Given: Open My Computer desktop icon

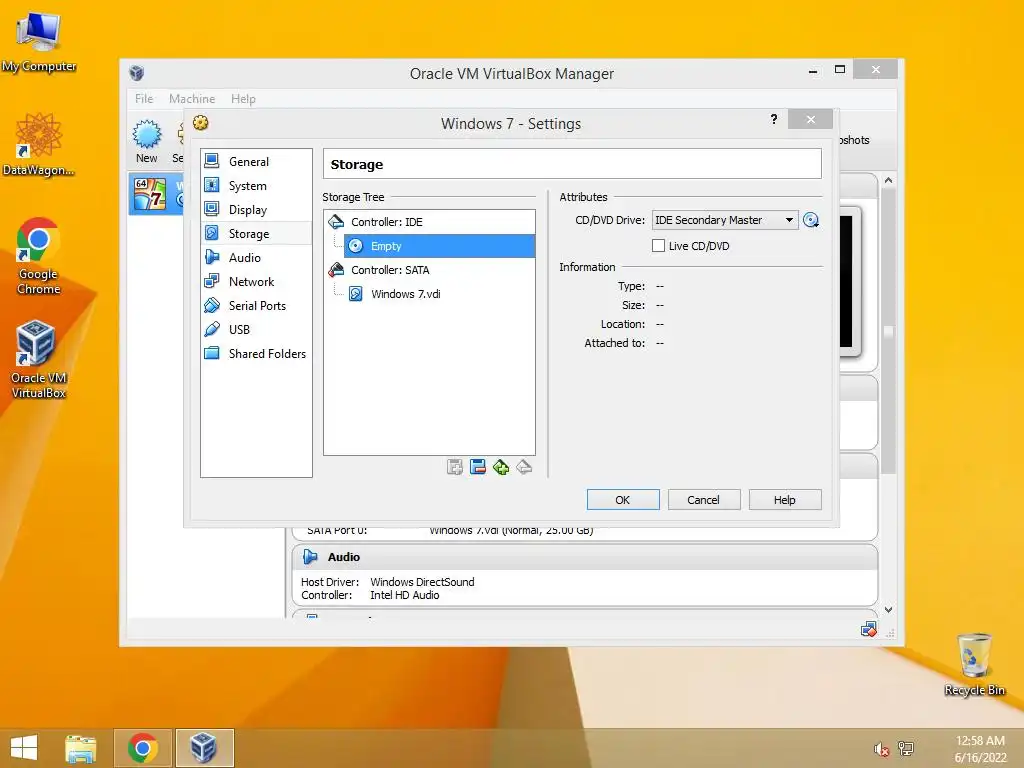Looking at the screenshot, I should [x=39, y=42].
